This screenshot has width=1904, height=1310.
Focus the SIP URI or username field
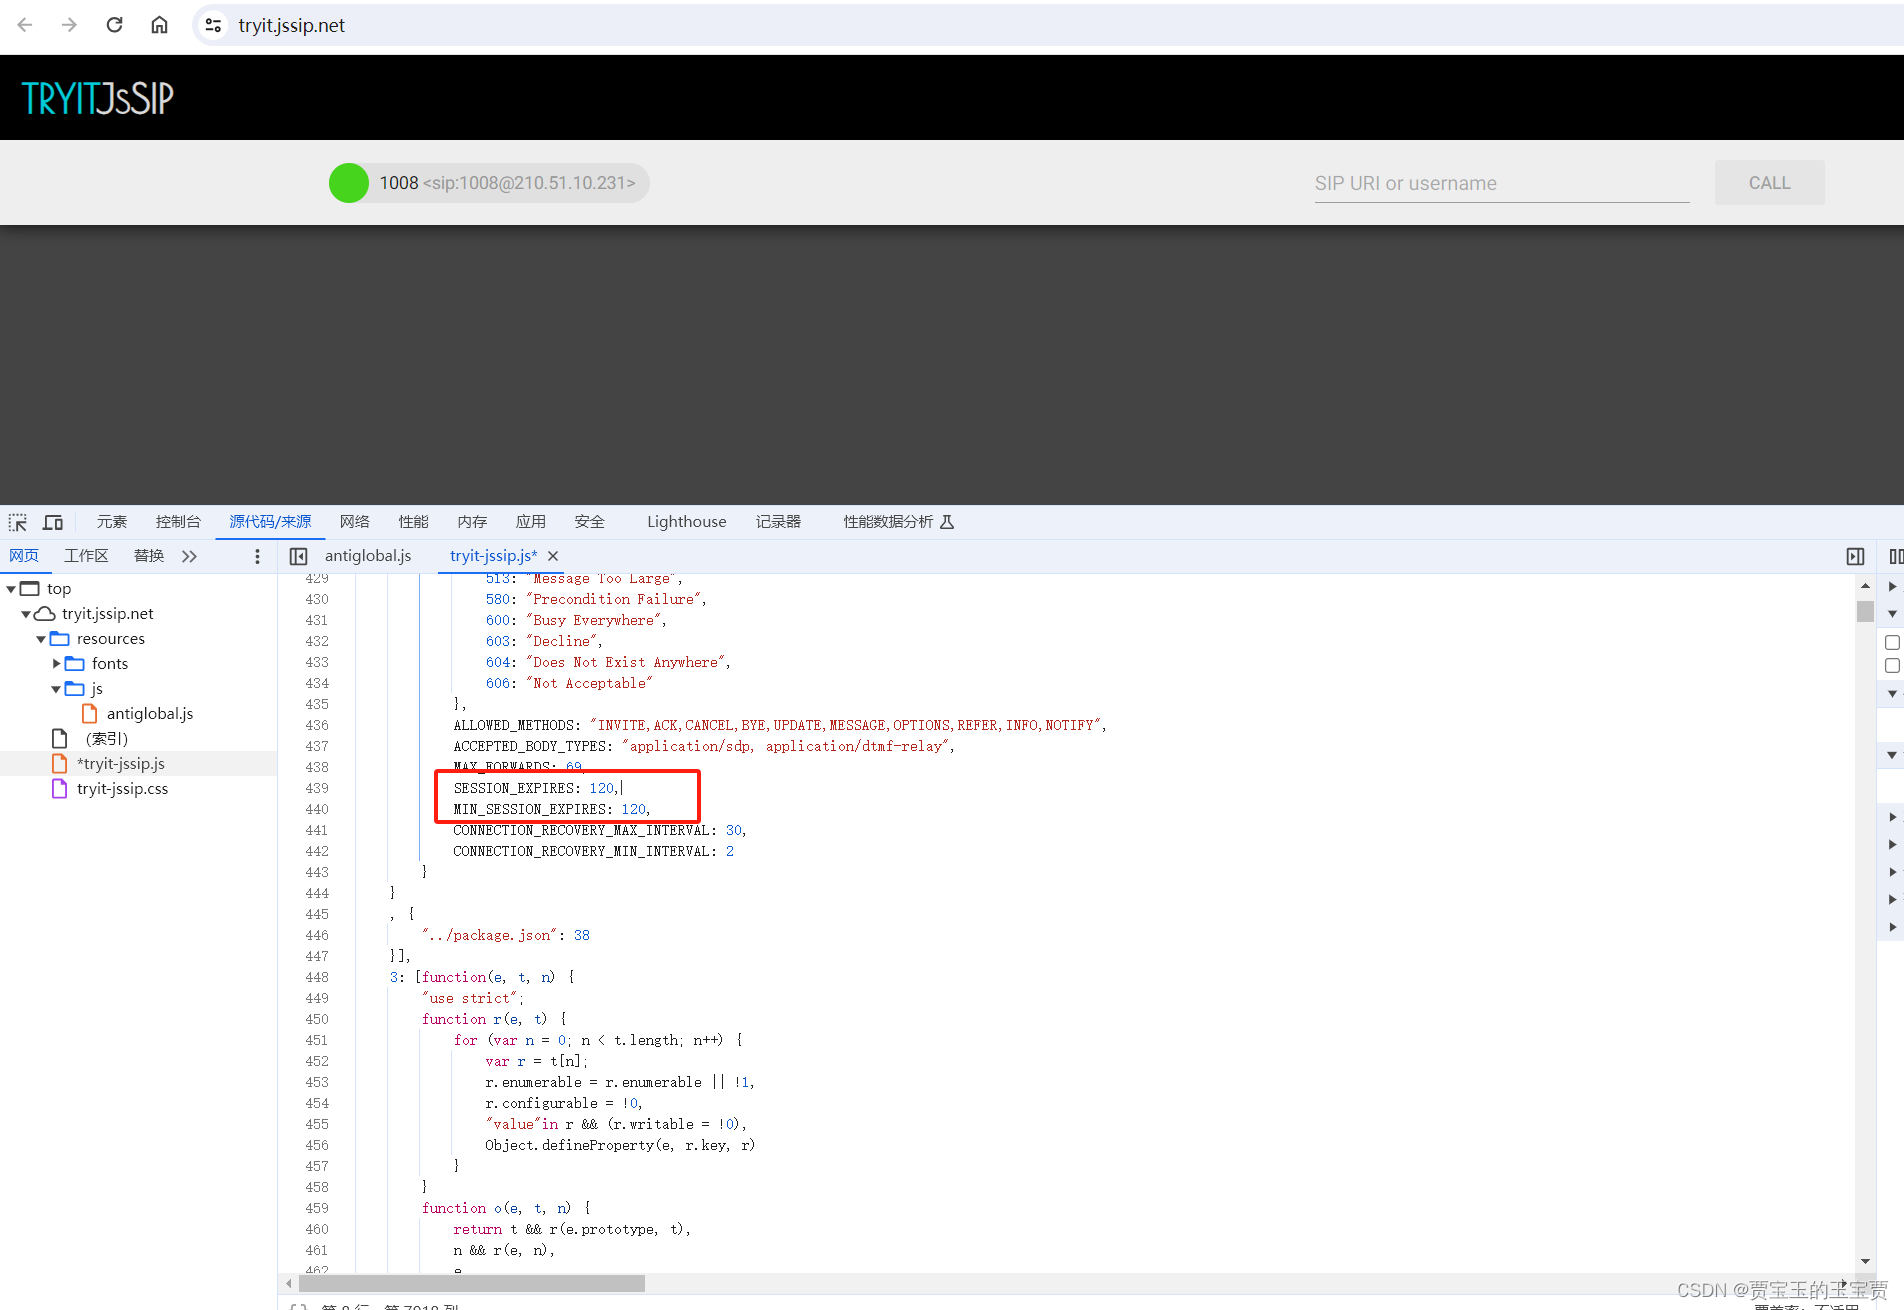1501,183
